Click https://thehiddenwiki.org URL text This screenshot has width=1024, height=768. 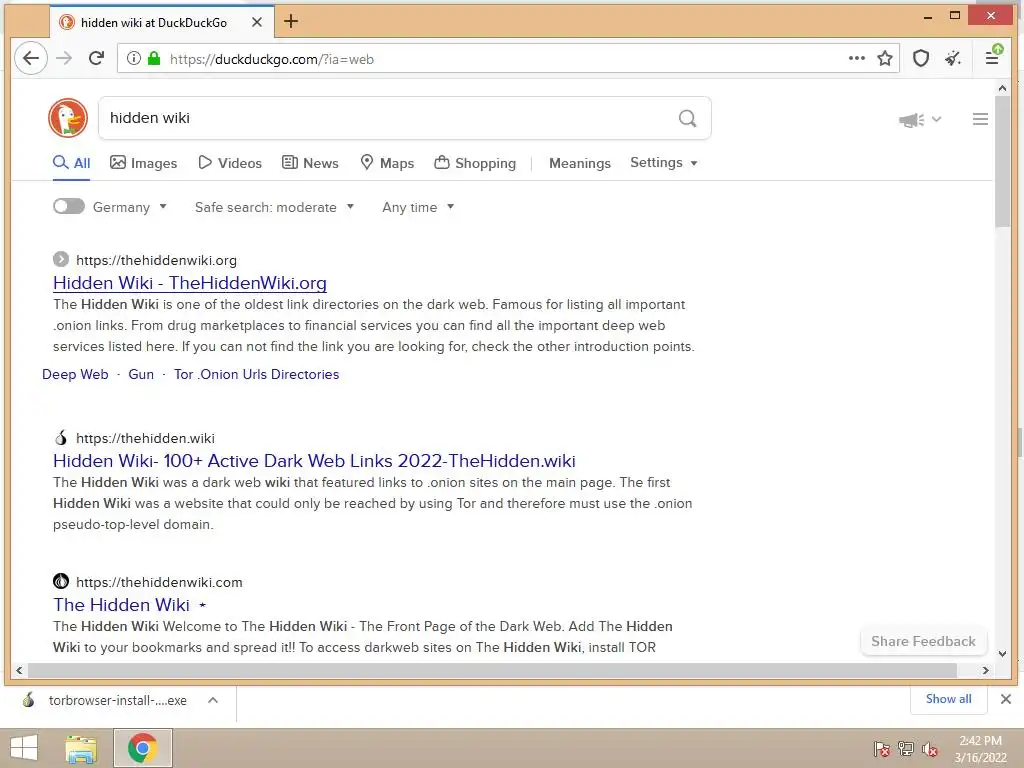(x=156, y=260)
